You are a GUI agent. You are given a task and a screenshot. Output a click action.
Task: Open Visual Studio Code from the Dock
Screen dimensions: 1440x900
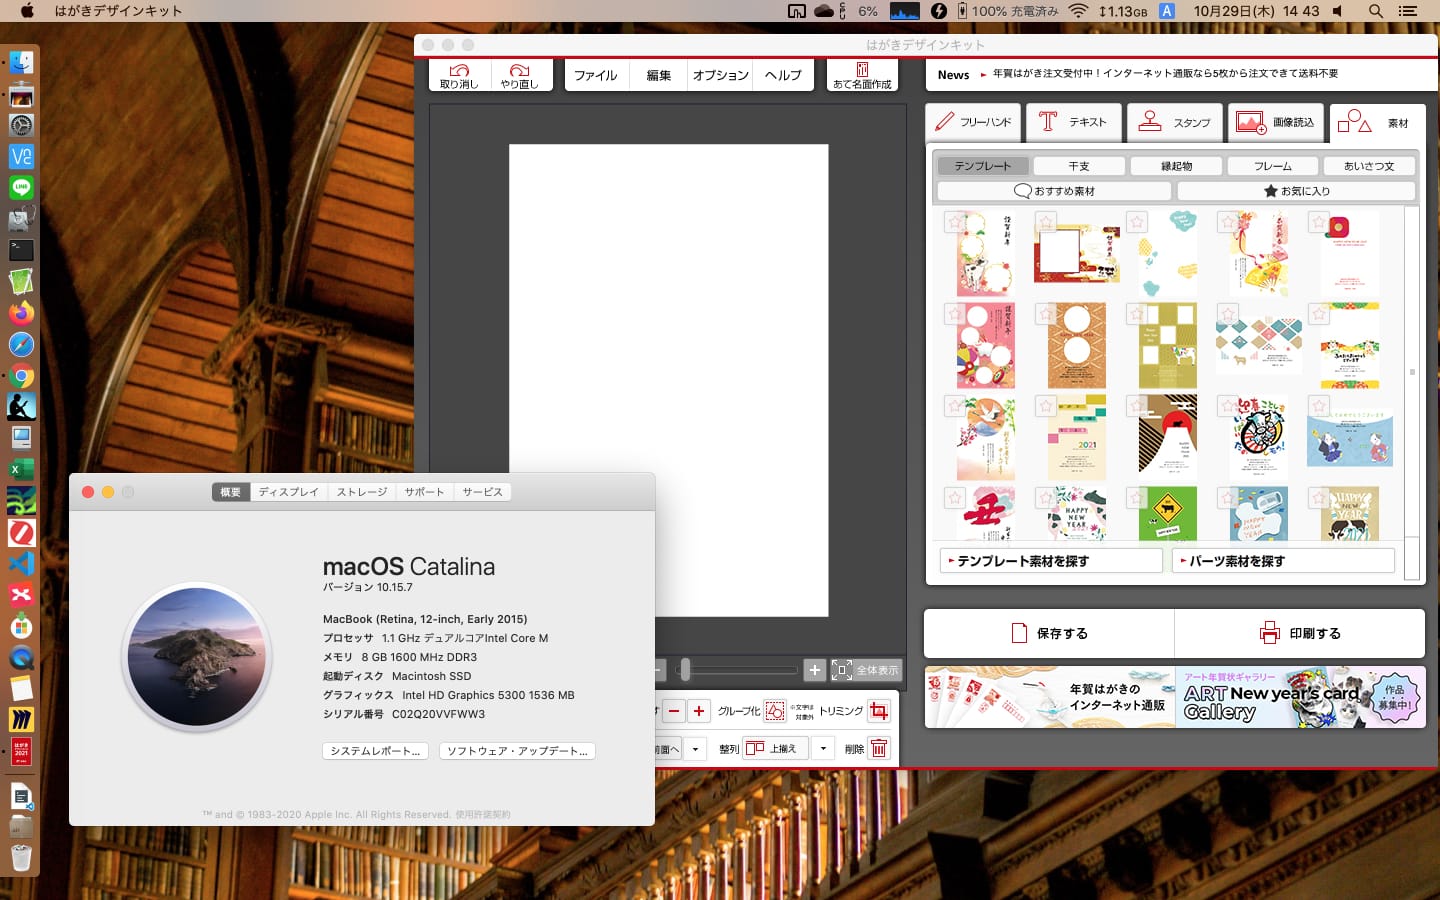click(21, 563)
